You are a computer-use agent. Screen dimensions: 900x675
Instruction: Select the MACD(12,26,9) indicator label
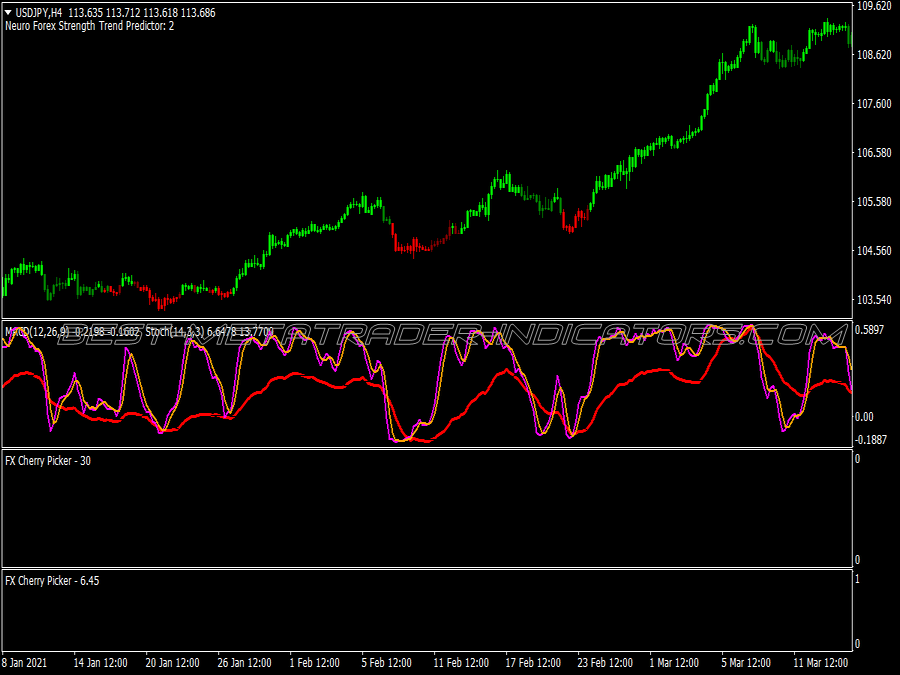[37, 331]
